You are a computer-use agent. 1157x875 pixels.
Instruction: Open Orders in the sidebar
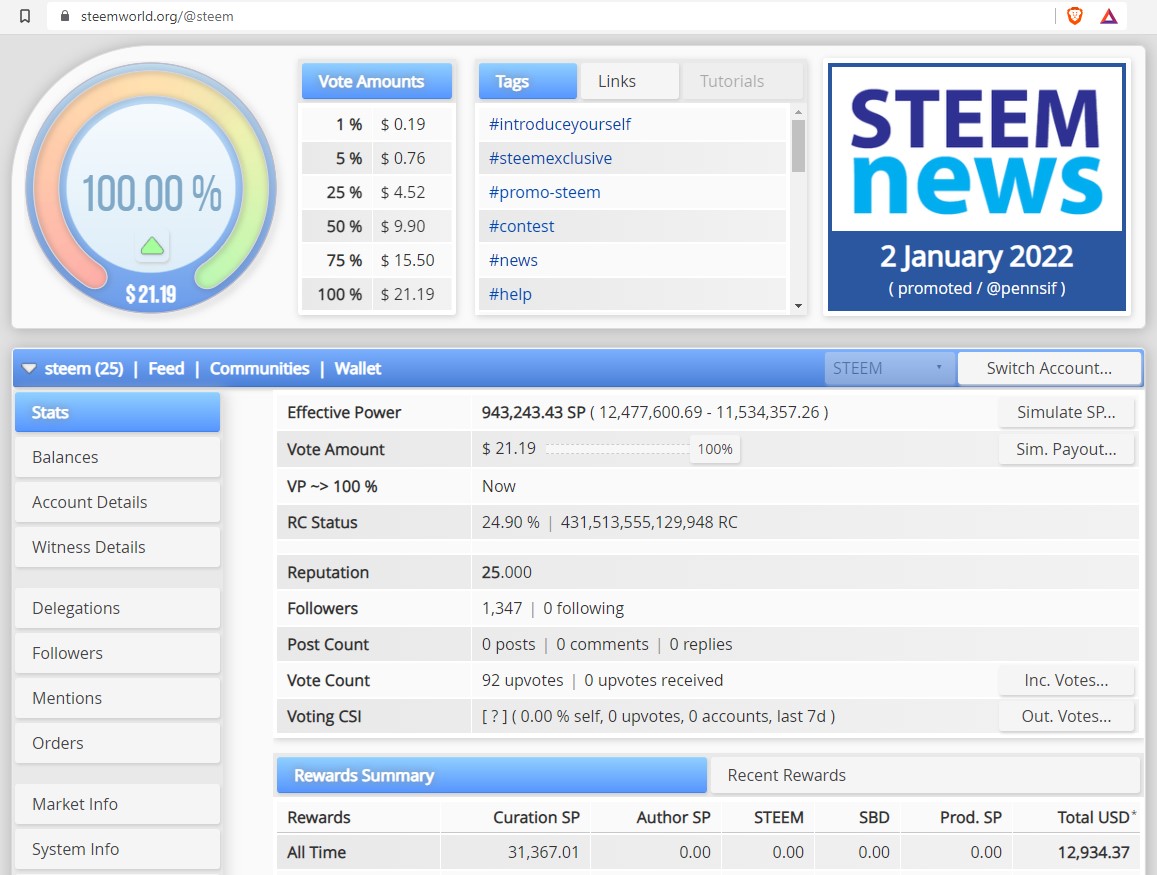(x=117, y=744)
